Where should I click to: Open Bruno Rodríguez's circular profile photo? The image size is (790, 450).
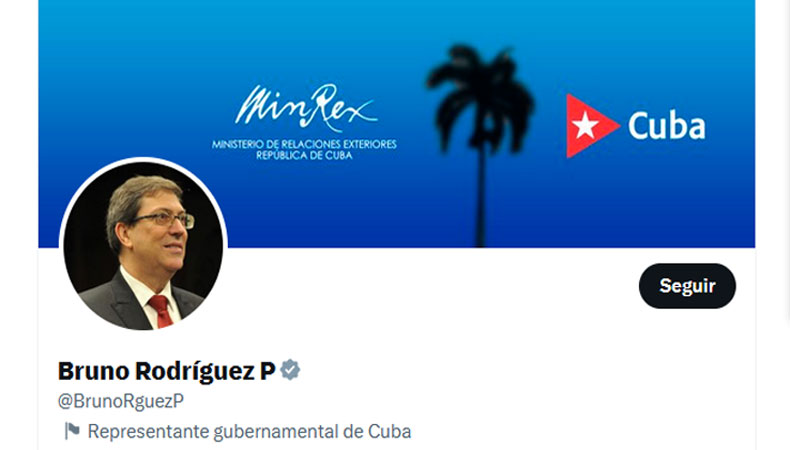(x=143, y=245)
